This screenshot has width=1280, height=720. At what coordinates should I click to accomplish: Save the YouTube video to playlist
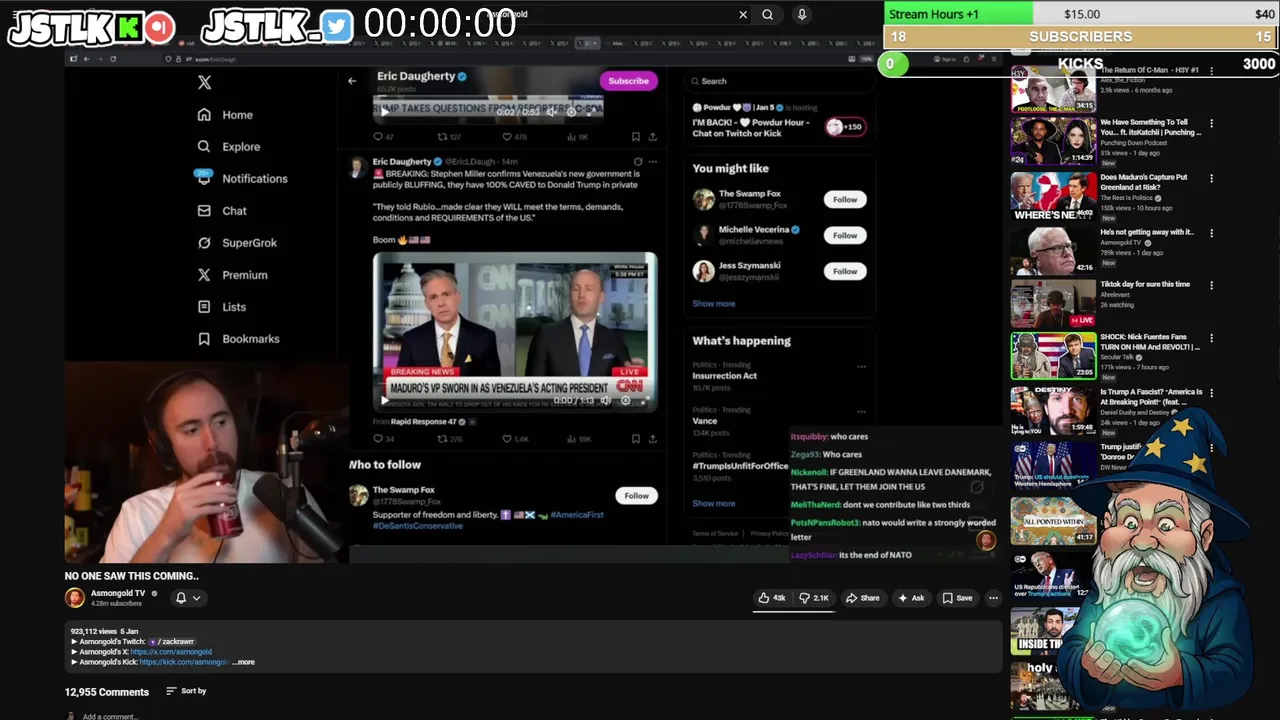click(957, 598)
